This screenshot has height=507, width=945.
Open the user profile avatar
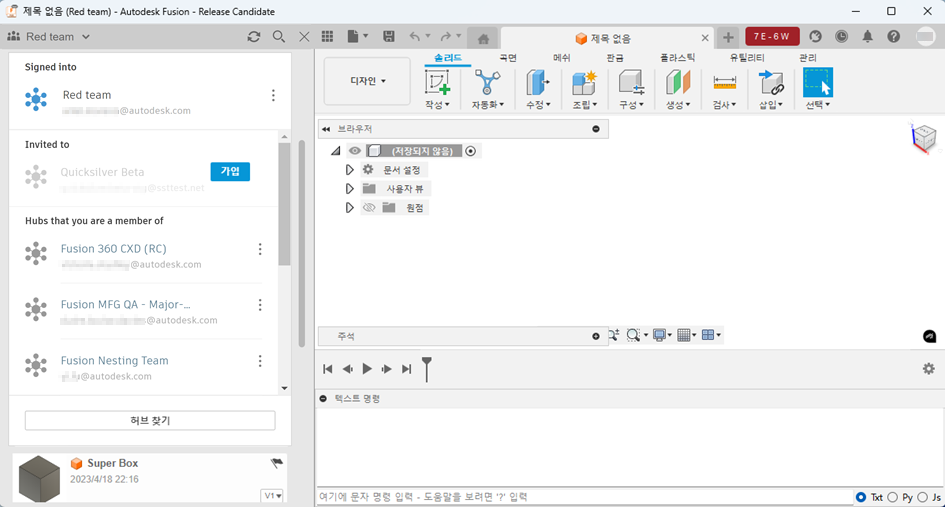[926, 37]
